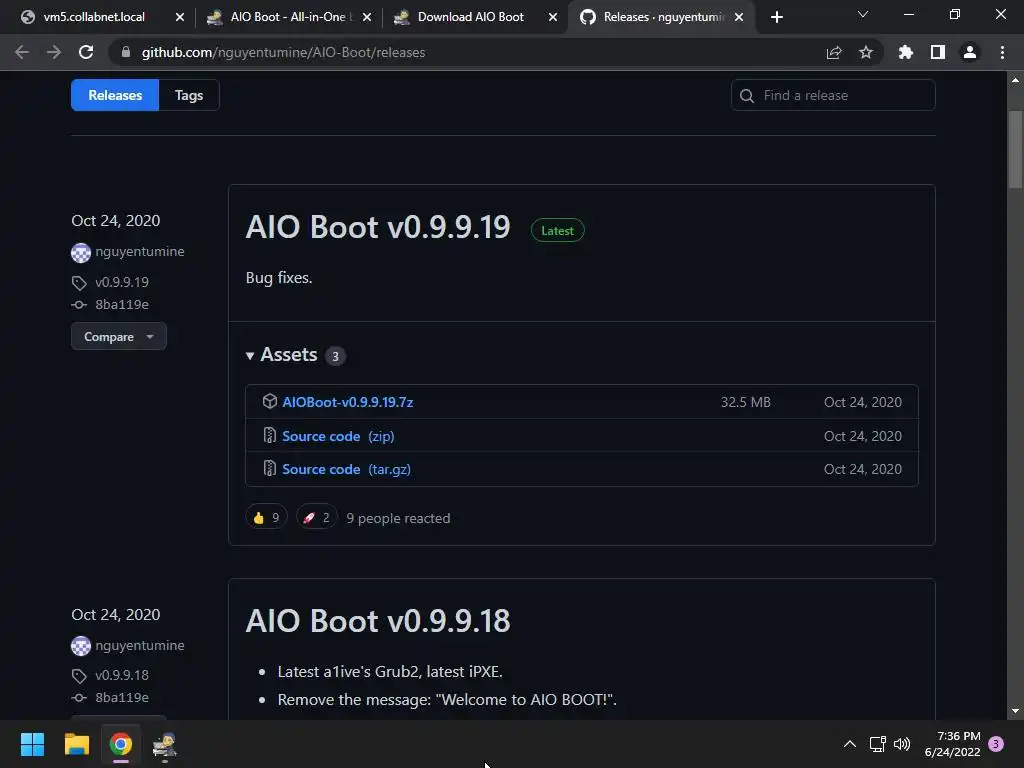Click the package icon beside AIOBoot-v0.9.9.19.7z
1024x768 pixels.
pyautogui.click(x=270, y=401)
